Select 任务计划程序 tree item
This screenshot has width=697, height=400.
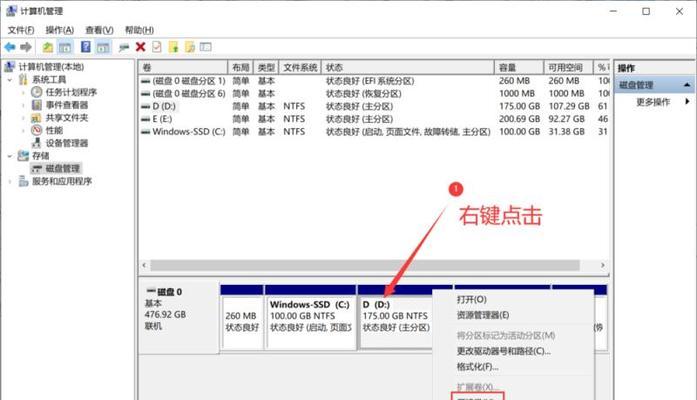pyautogui.click(x=71, y=92)
